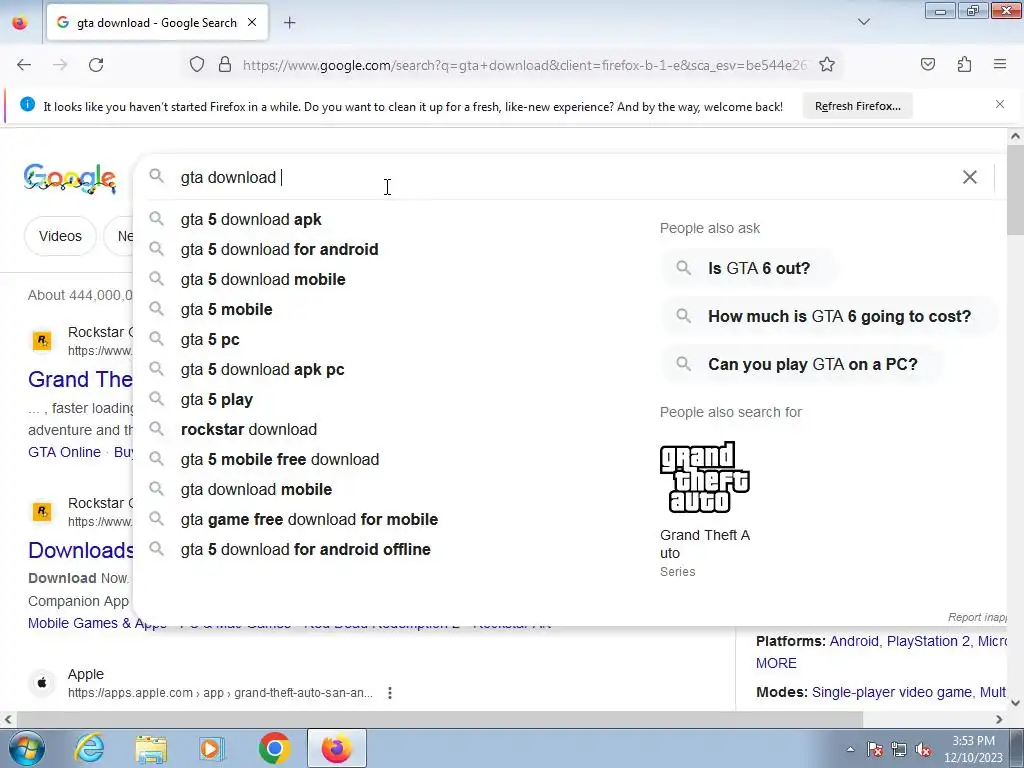Choose suggestion gta 5 download mobile

263,280
